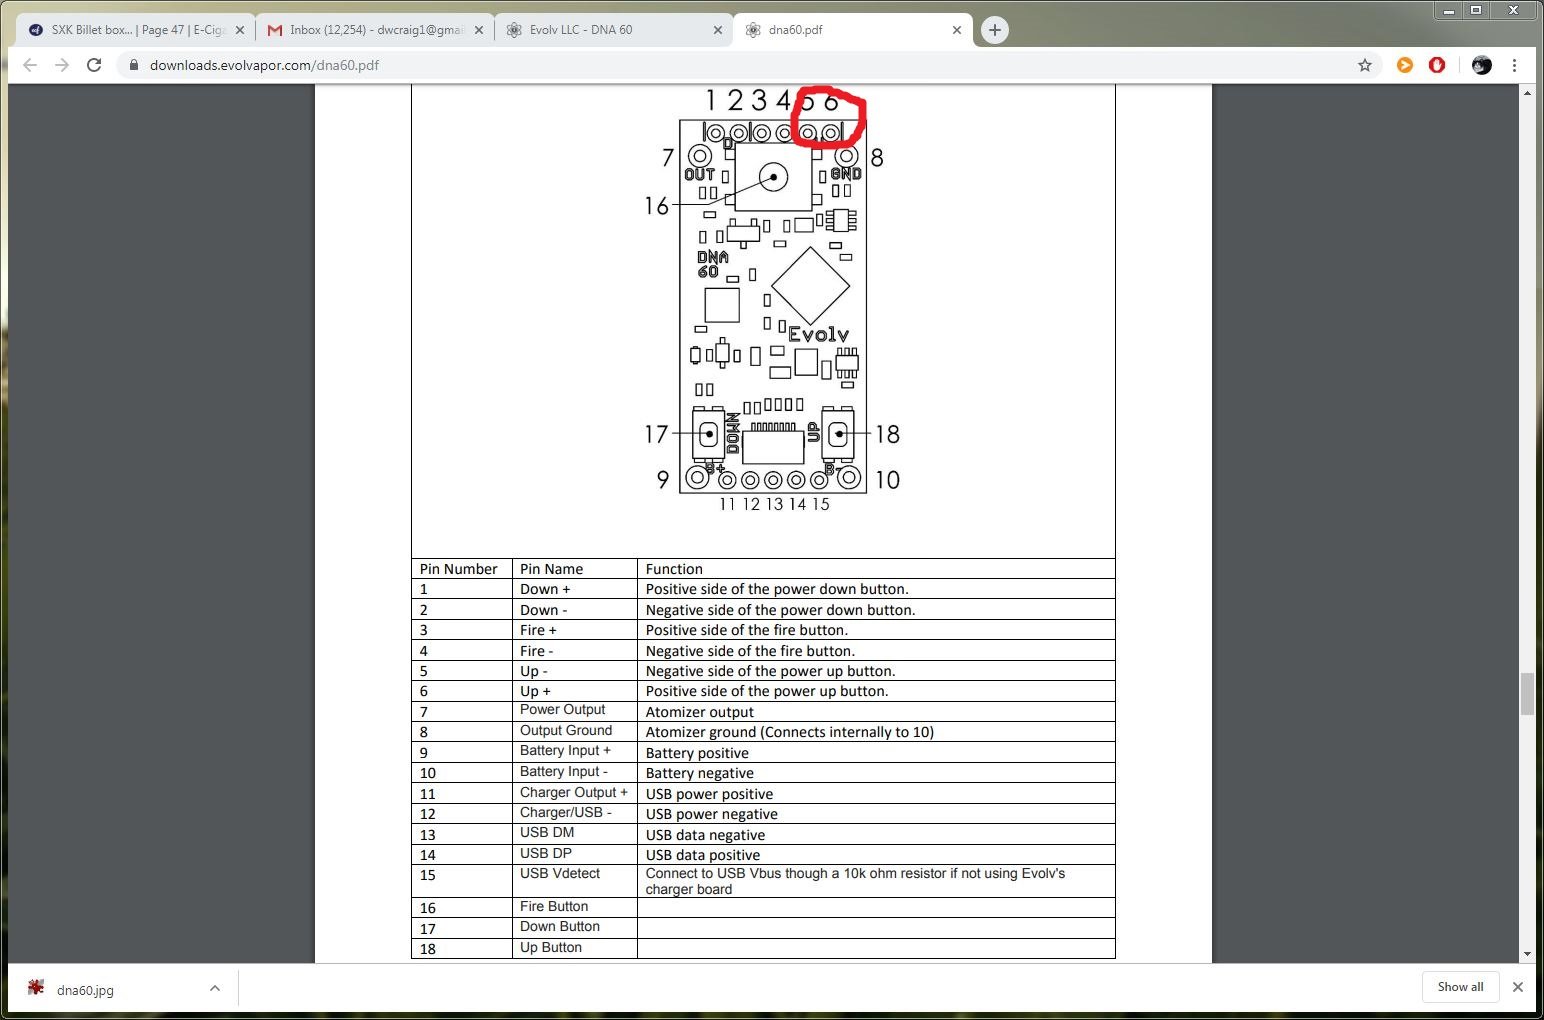Reload the dna60.pdf page
This screenshot has height=1020, width=1544.
click(x=94, y=65)
